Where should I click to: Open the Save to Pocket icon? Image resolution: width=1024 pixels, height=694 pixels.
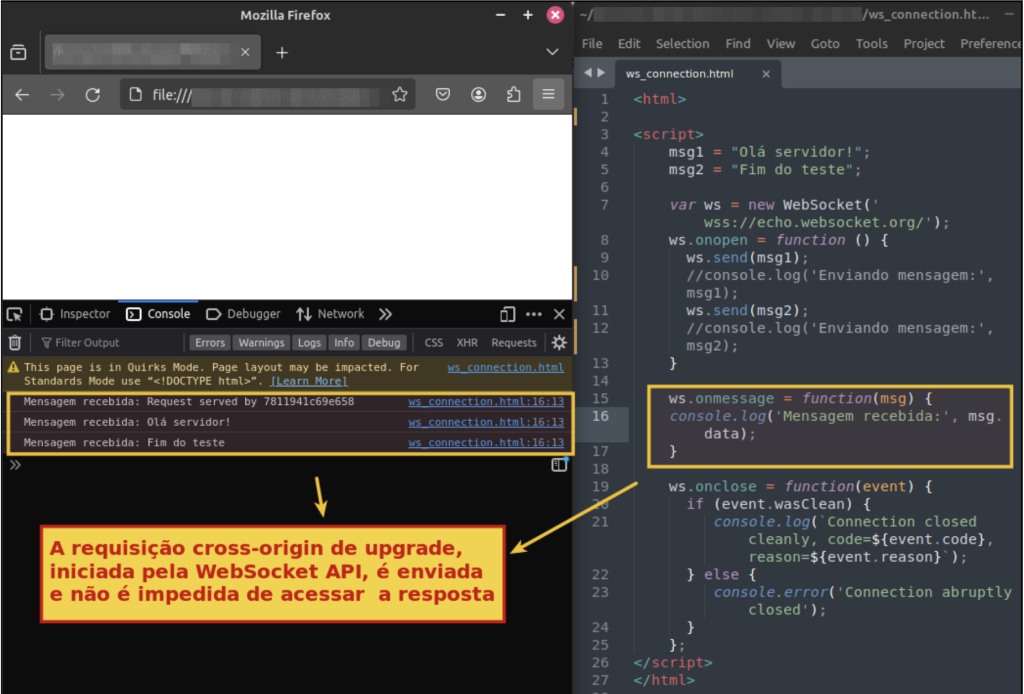pyautogui.click(x=443, y=95)
